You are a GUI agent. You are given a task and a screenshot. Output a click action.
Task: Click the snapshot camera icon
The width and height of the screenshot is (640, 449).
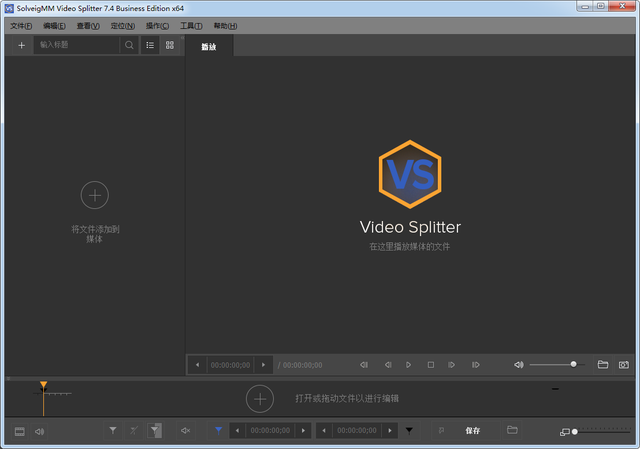pyautogui.click(x=624, y=365)
